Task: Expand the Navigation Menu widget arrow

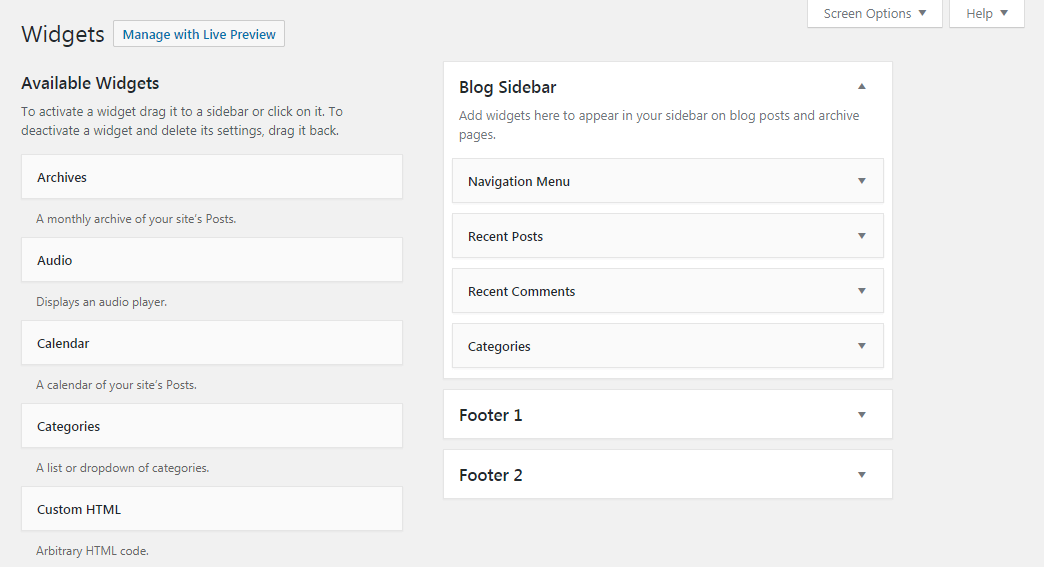Action: pos(862,181)
